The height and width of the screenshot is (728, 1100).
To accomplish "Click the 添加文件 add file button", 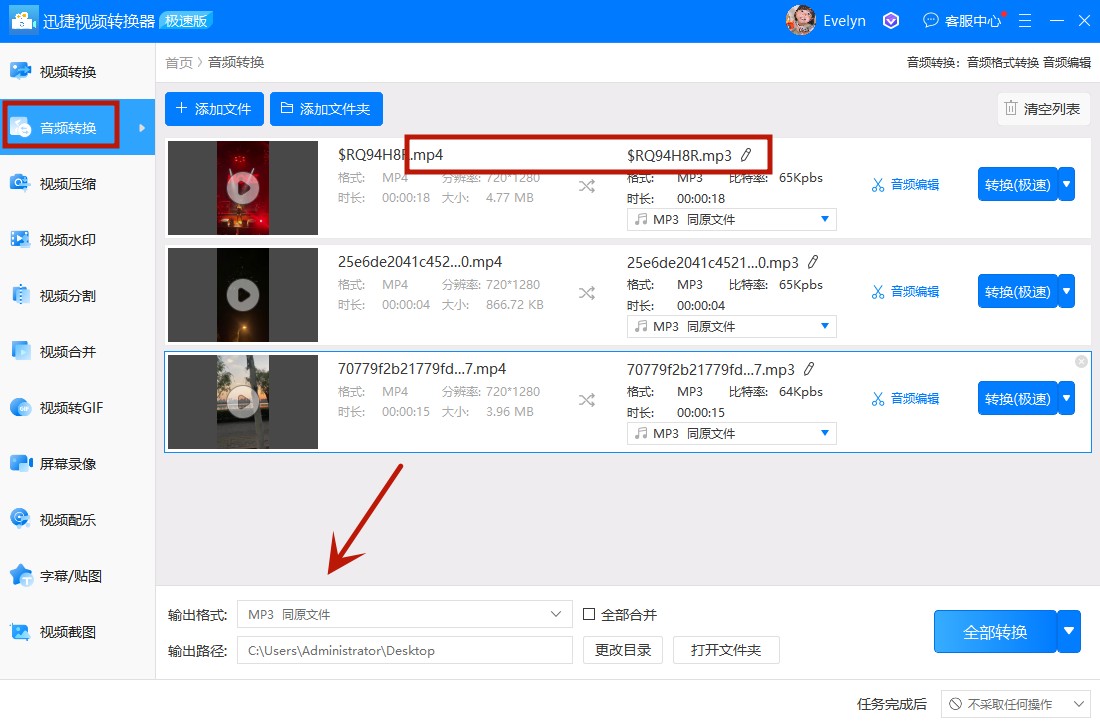I will point(214,110).
